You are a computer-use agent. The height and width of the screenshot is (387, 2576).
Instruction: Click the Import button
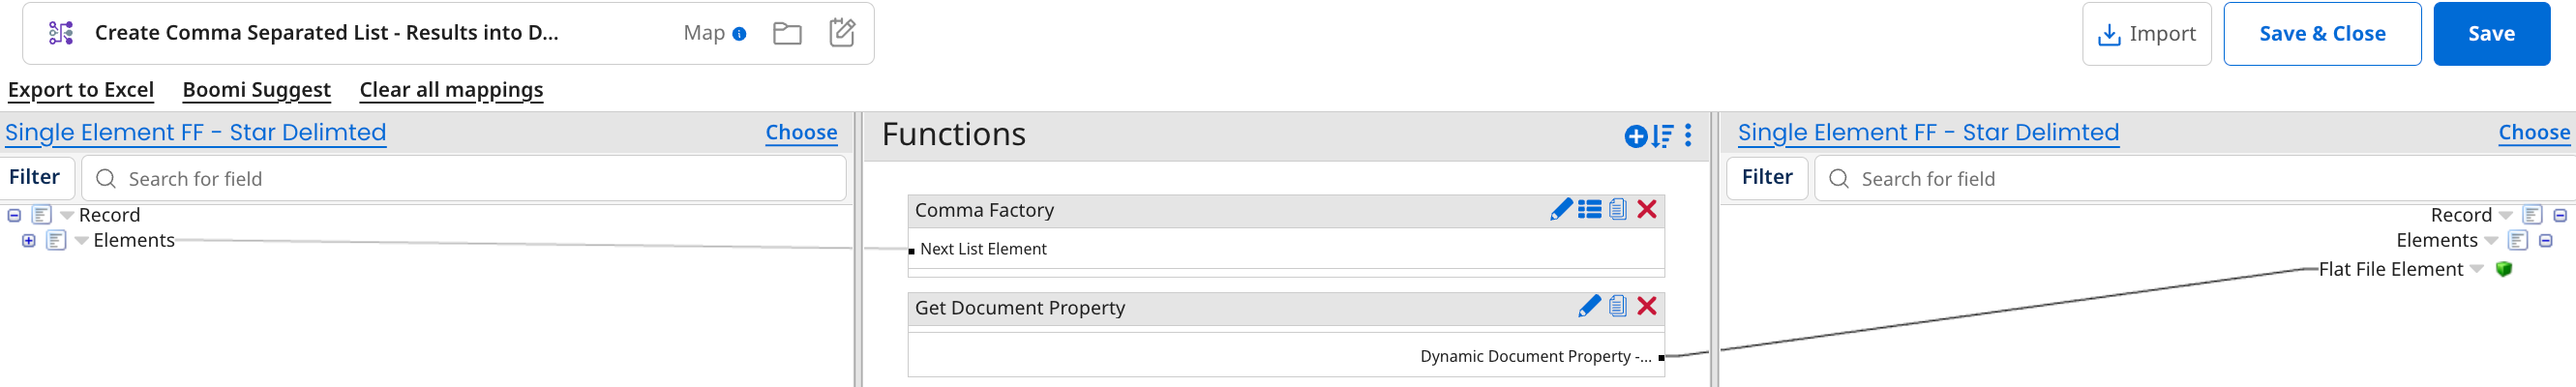(2146, 34)
